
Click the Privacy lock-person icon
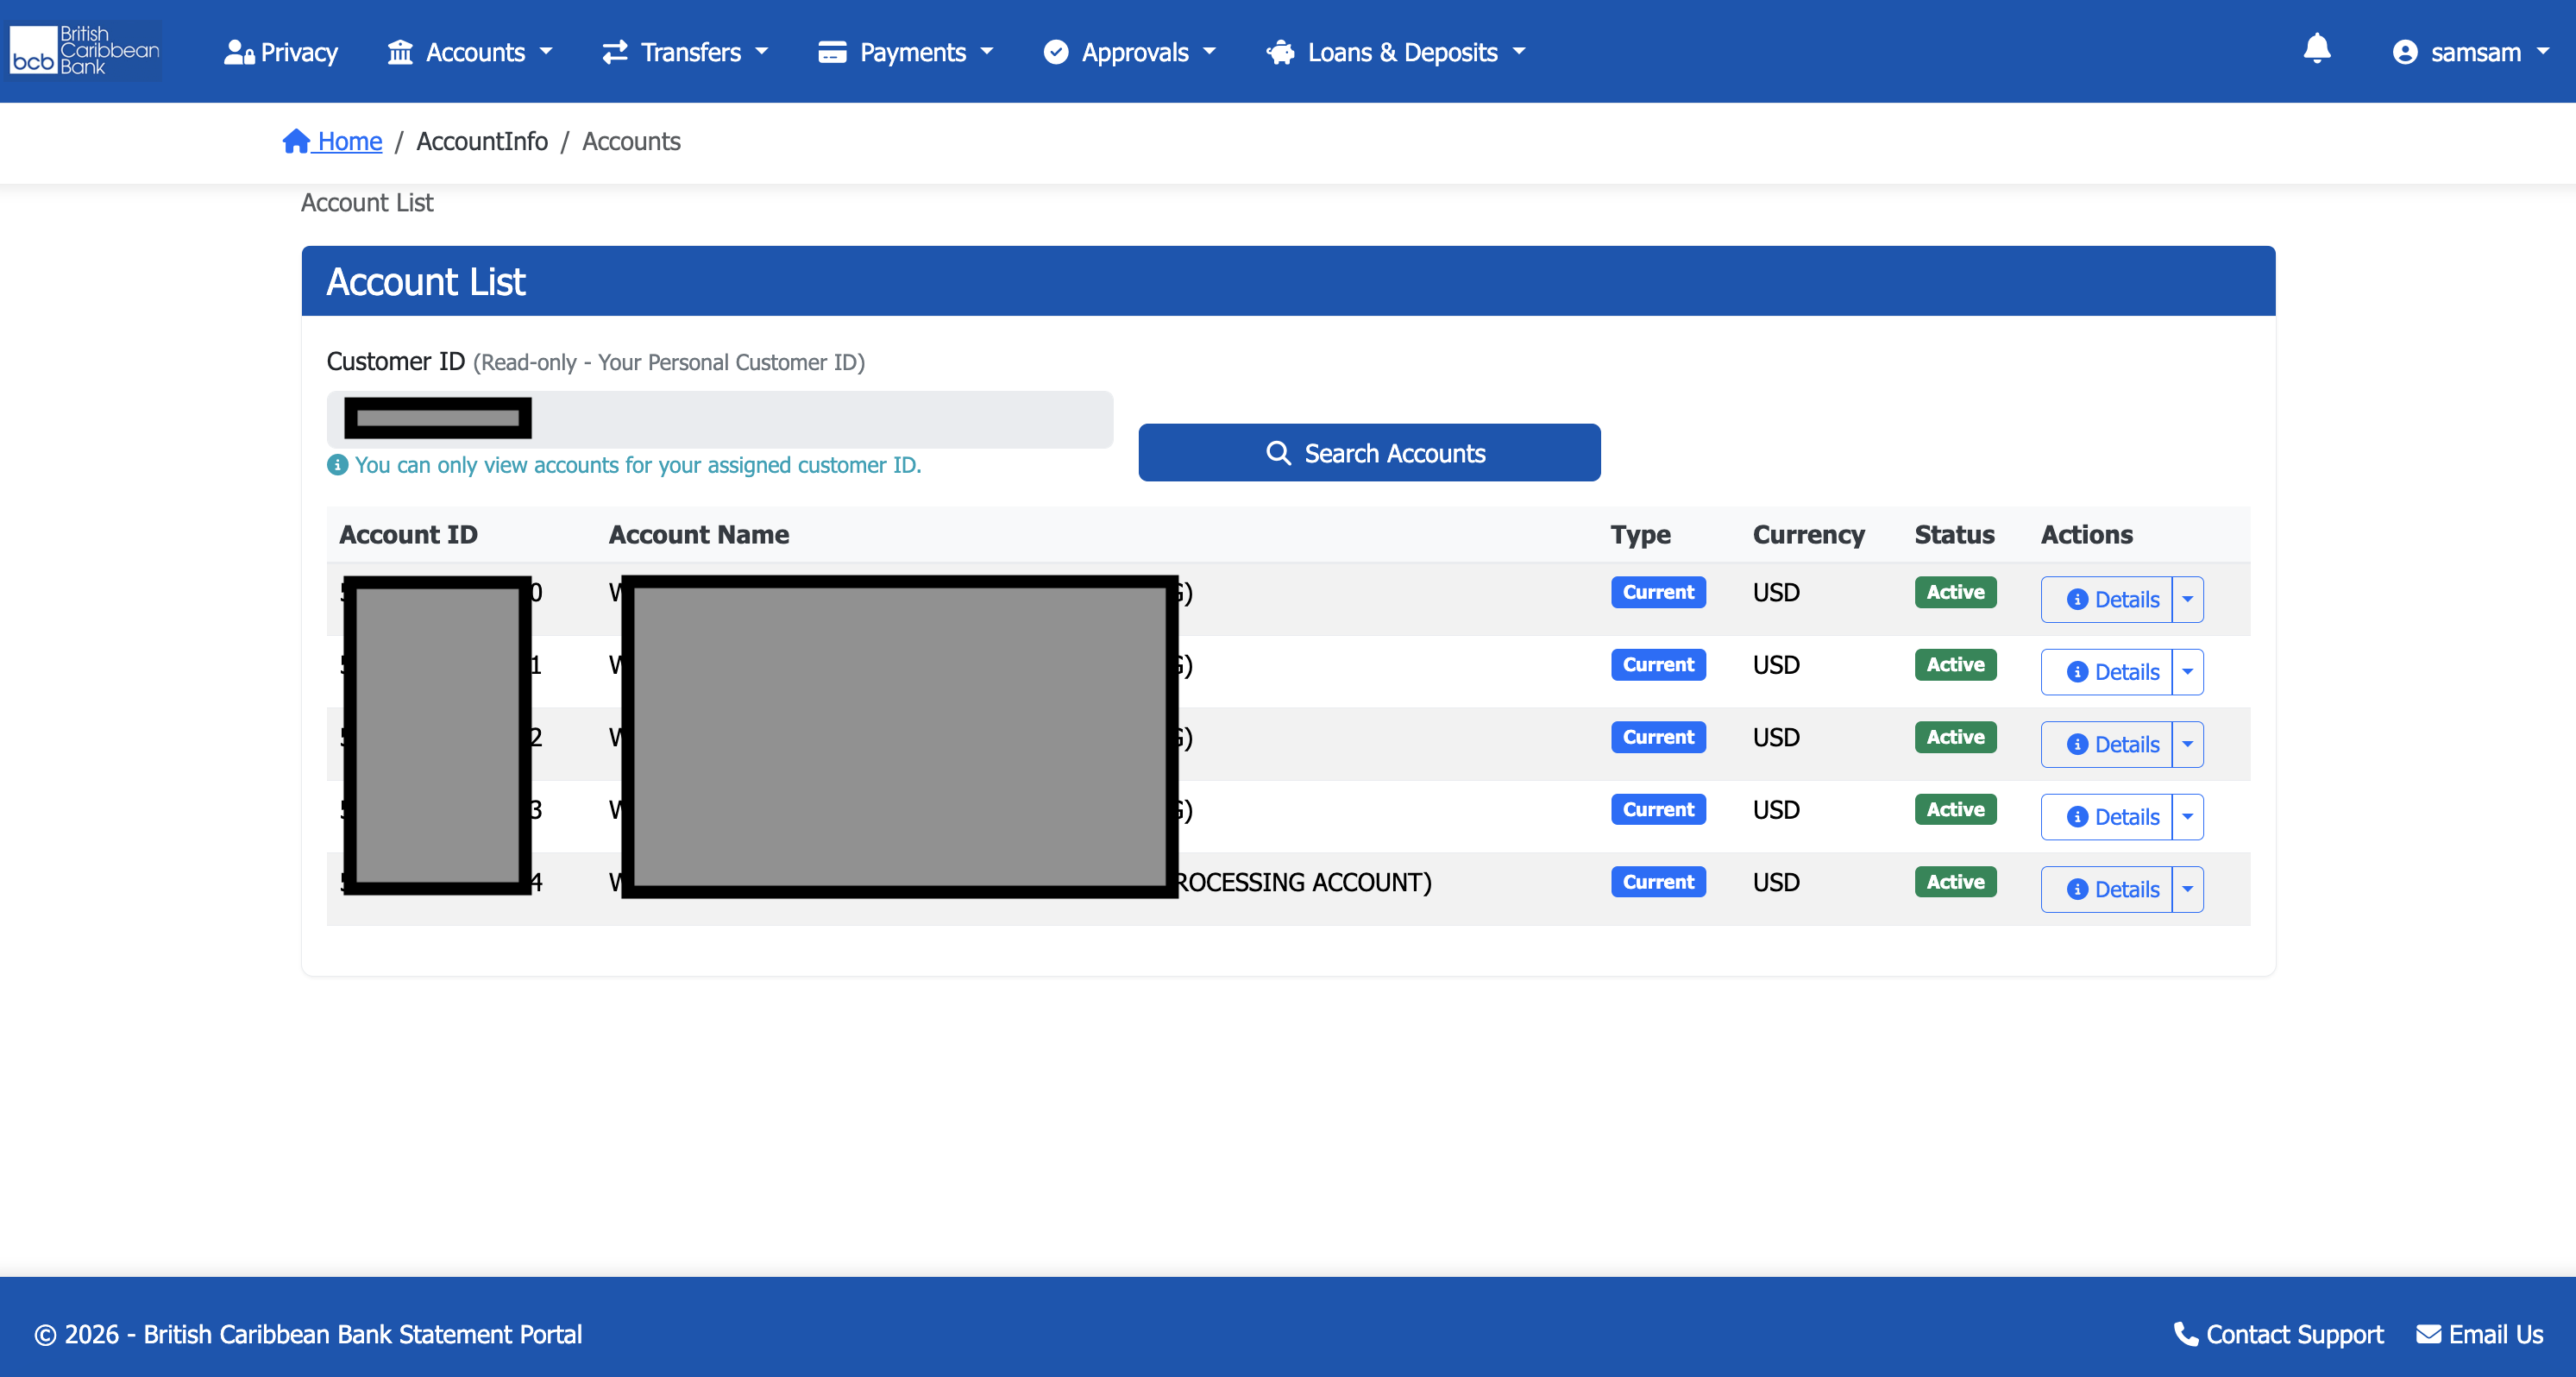[239, 52]
